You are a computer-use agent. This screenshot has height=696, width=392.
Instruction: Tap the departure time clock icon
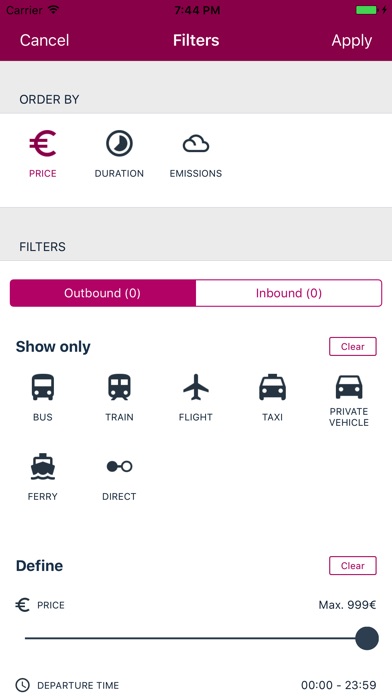[23, 685]
